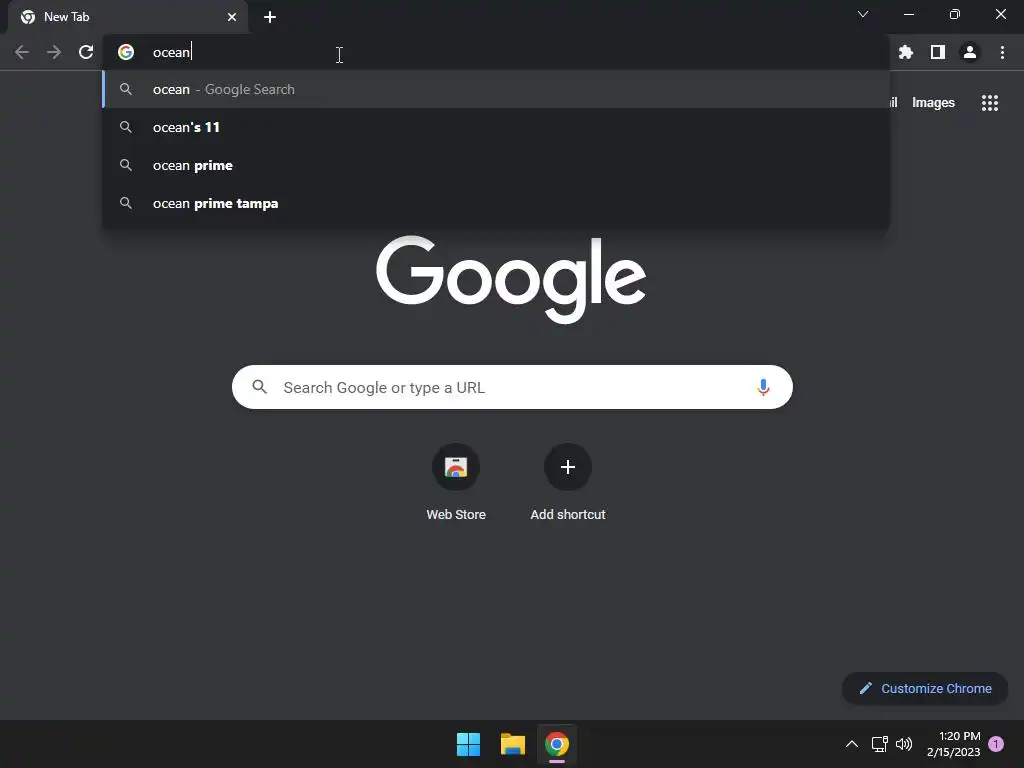Click the address bar containing "ocean"
This screenshot has height=768, width=1024.
pyautogui.click(x=496, y=52)
